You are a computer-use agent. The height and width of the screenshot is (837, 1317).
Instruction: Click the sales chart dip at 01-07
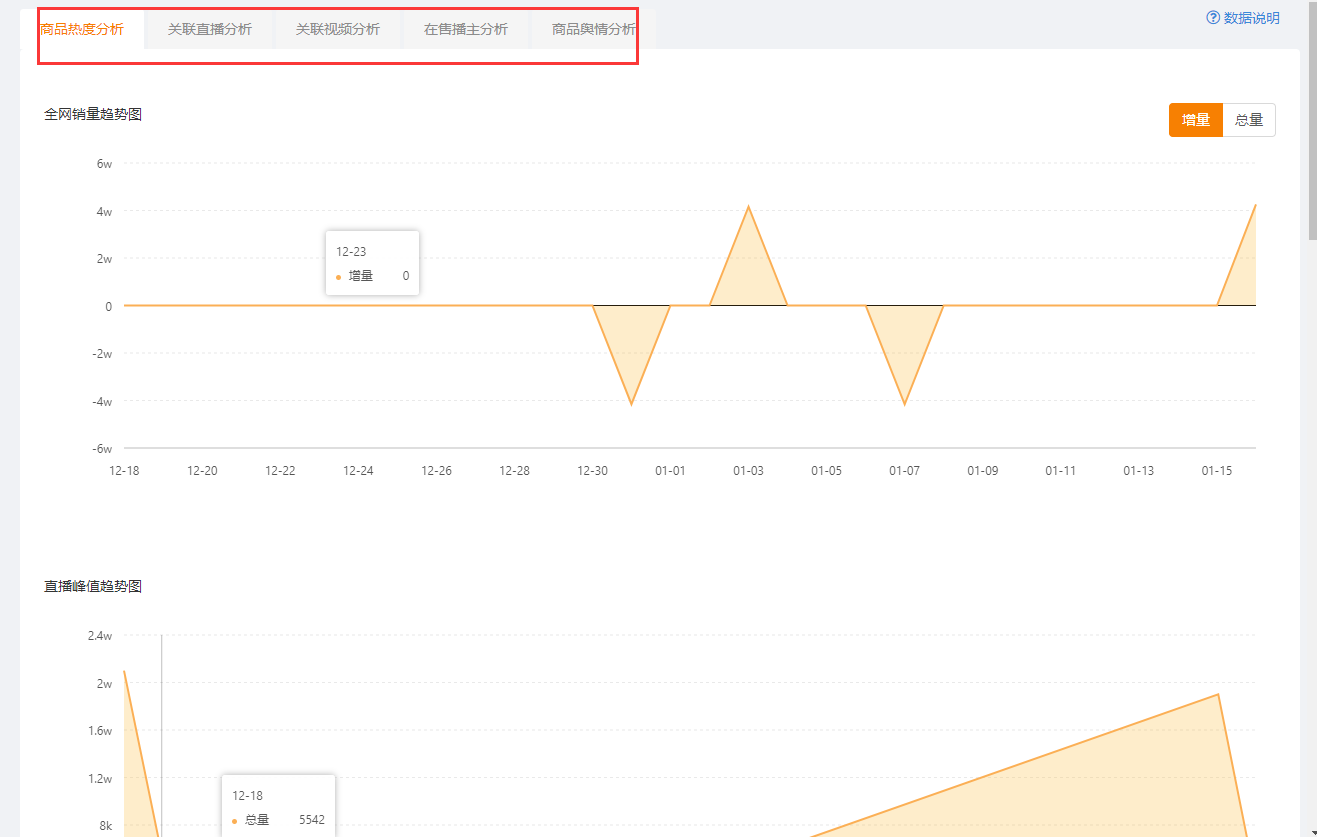click(904, 403)
